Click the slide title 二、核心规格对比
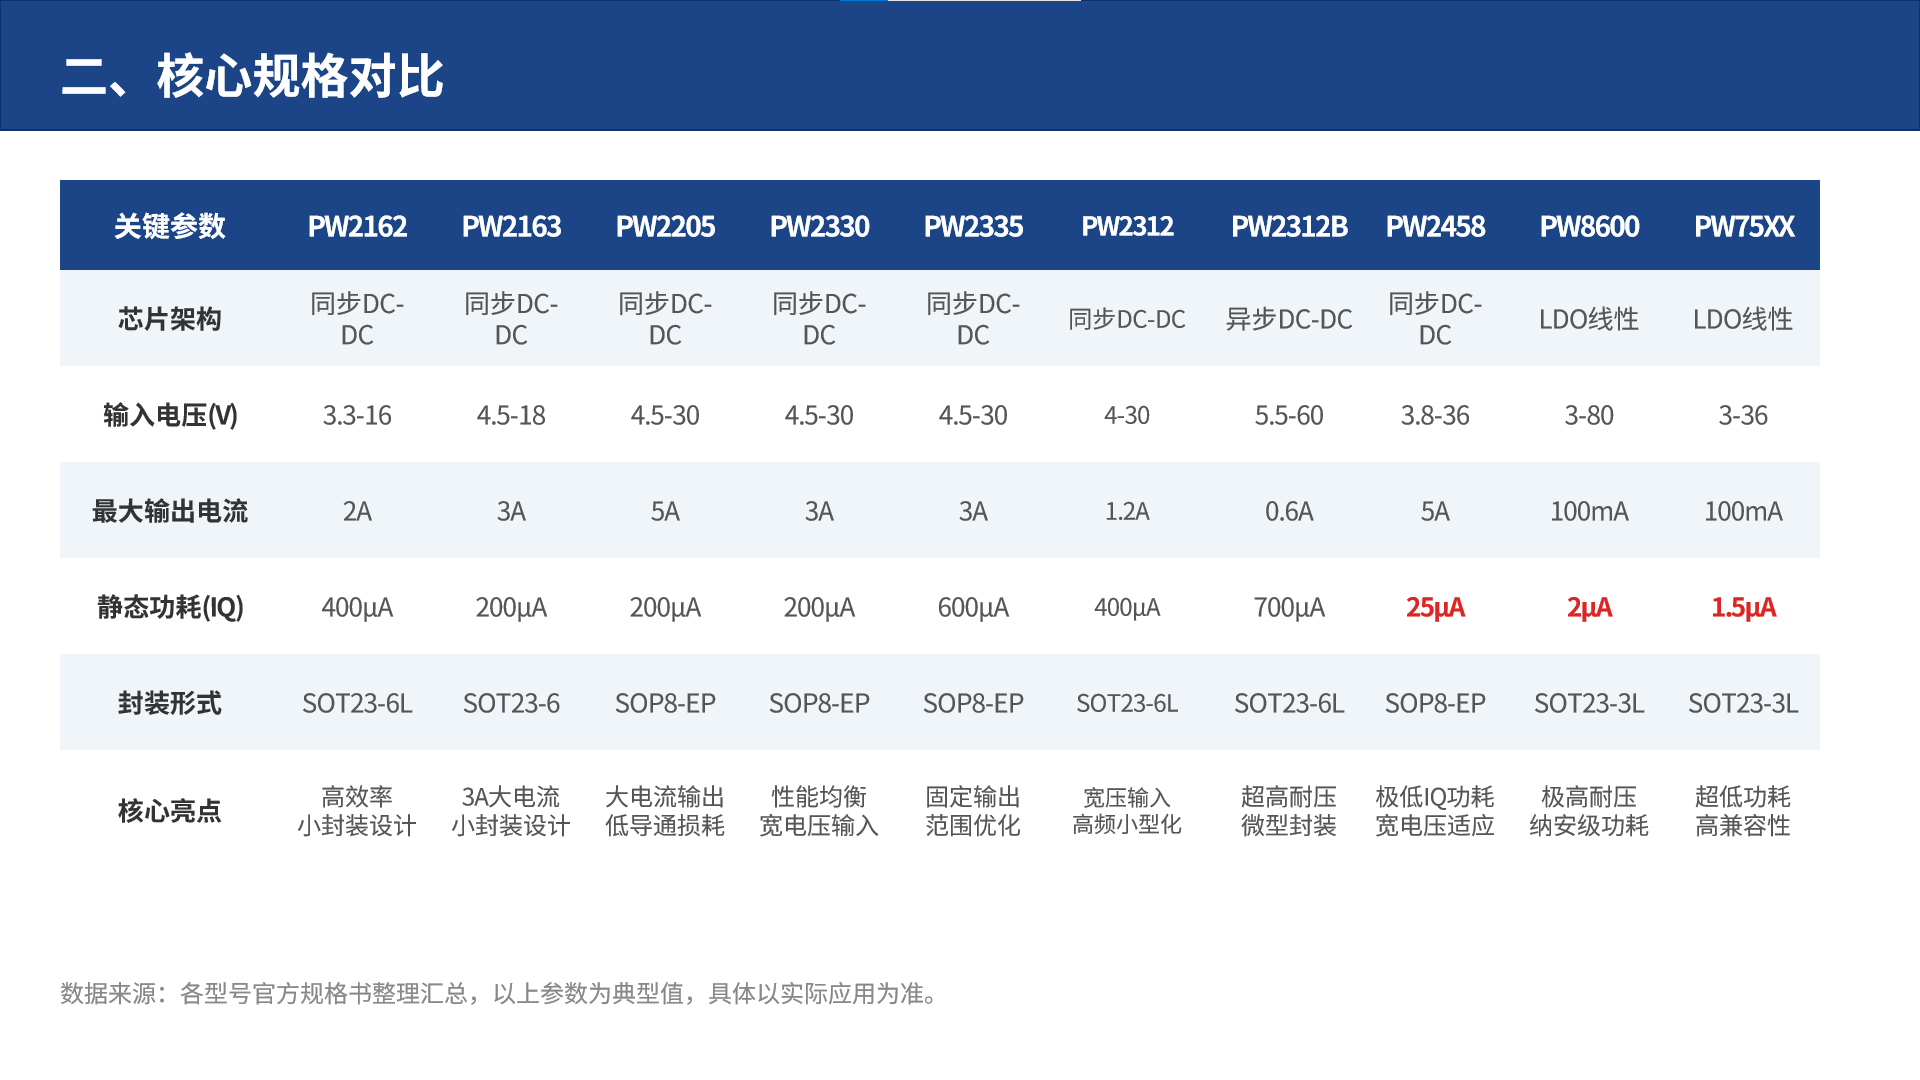This screenshot has width=1920, height=1080. [x=252, y=76]
